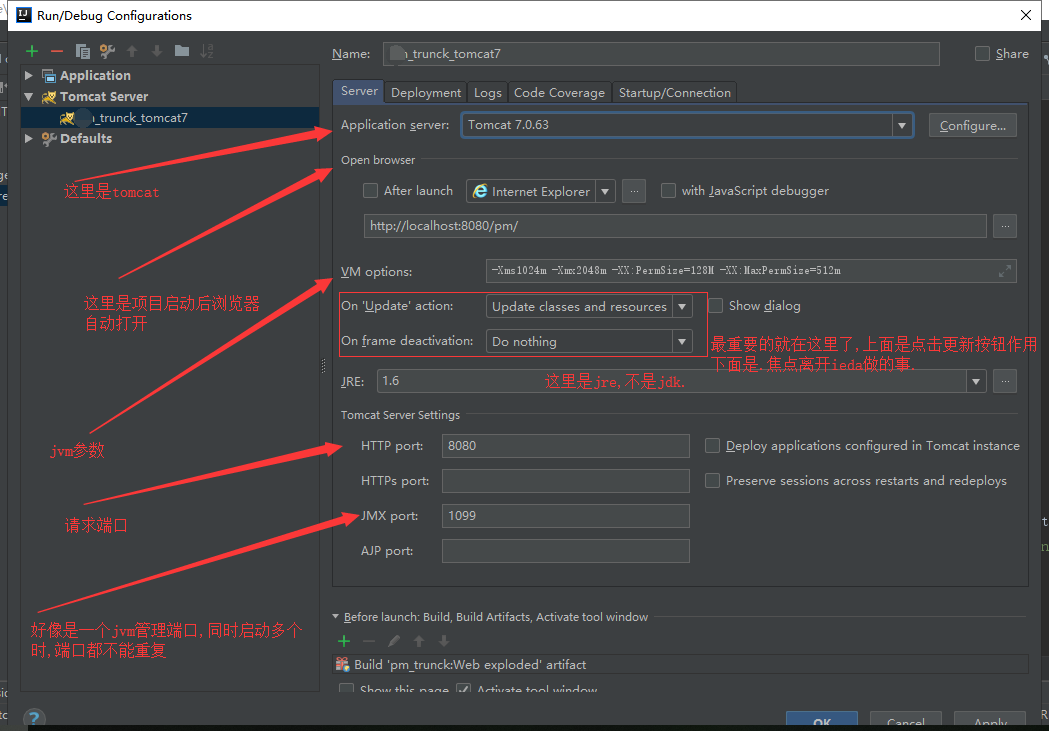This screenshot has width=1049, height=731.
Task: Open the Application server dropdown
Action: (902, 125)
